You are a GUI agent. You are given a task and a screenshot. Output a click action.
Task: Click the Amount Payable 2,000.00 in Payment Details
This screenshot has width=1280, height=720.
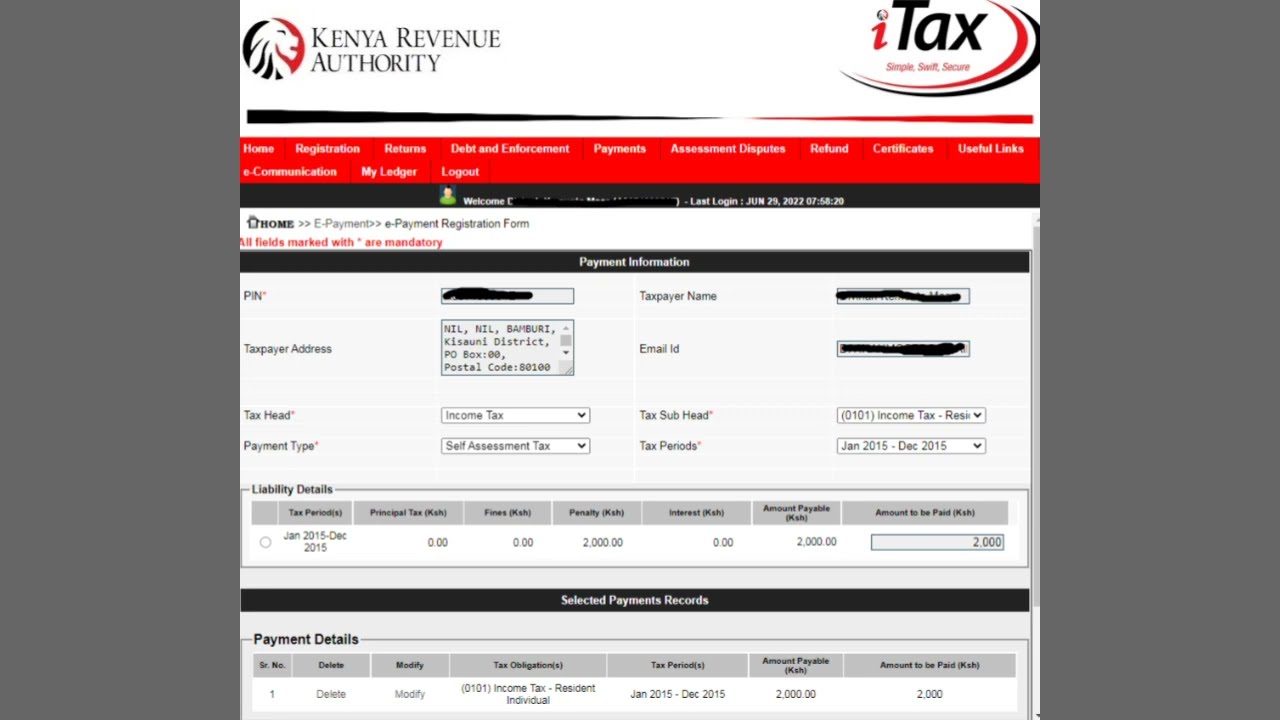pos(796,694)
